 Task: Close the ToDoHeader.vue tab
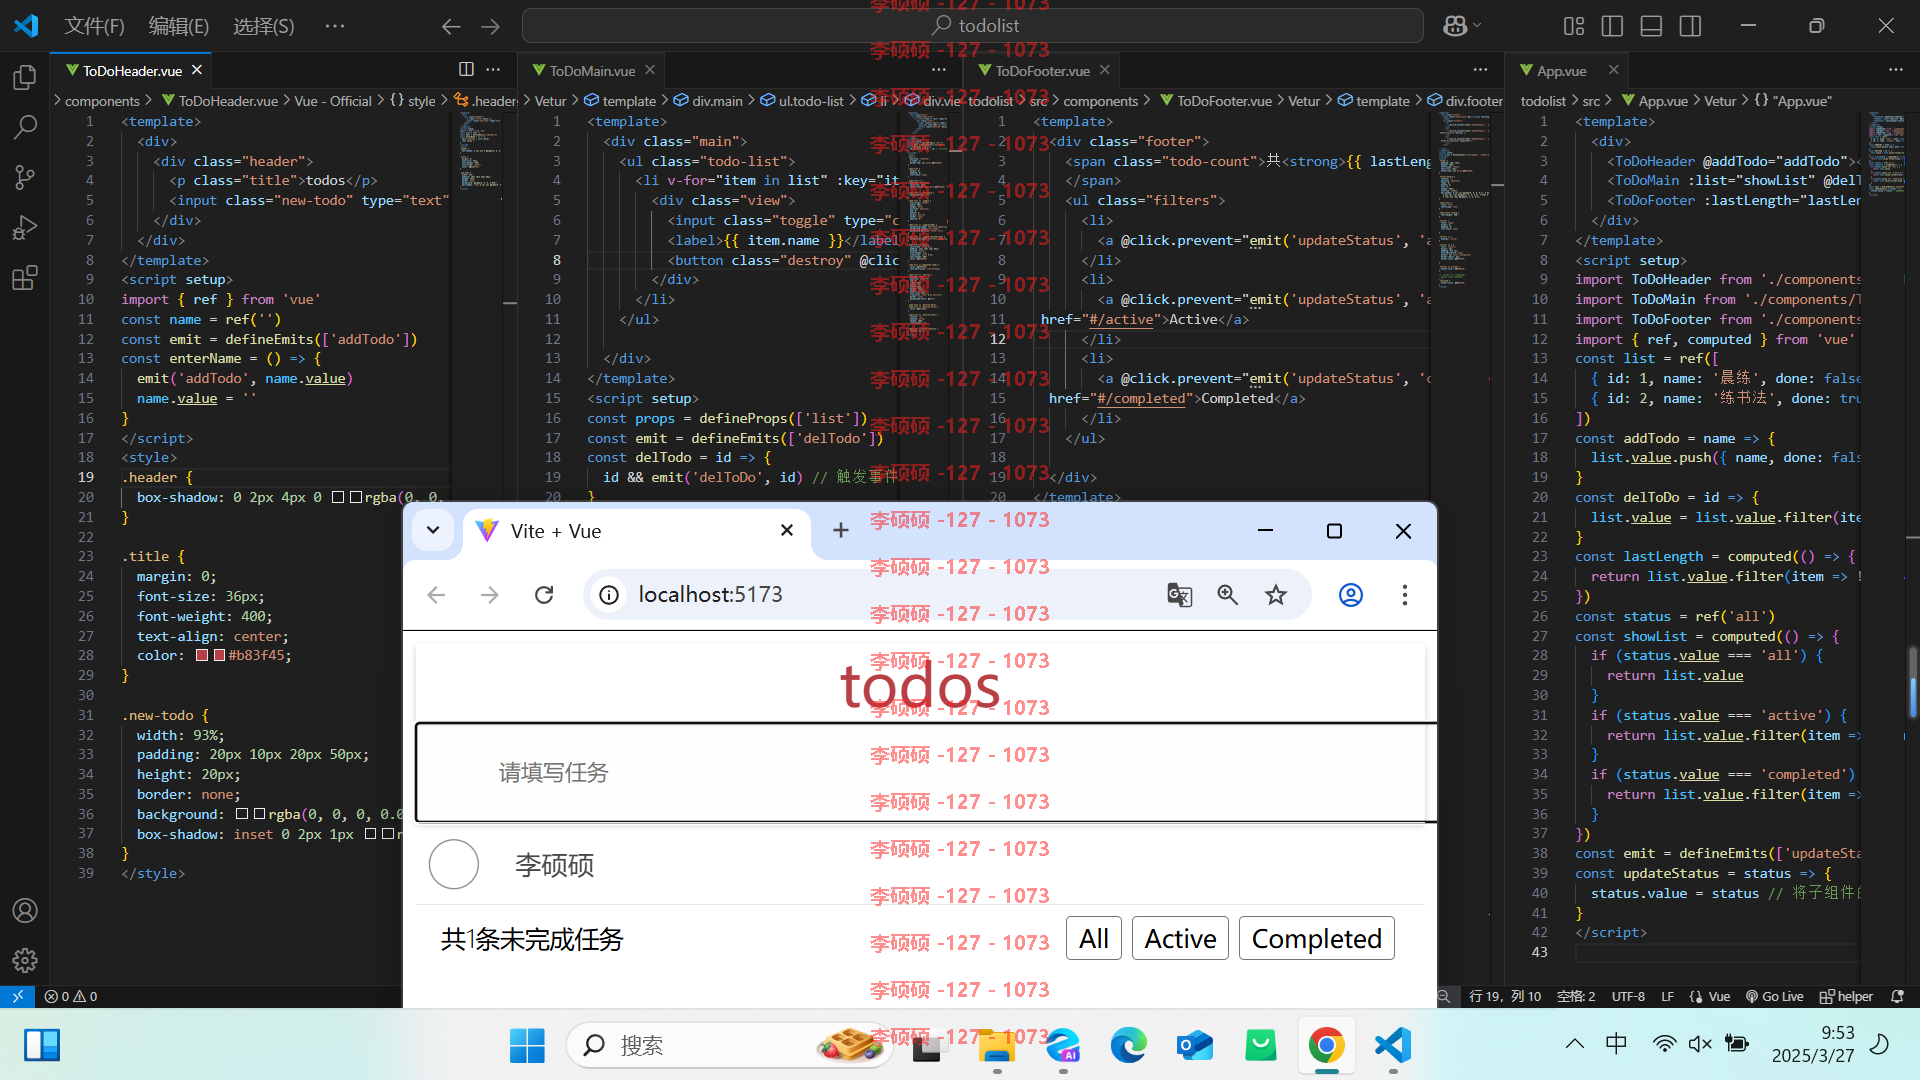click(197, 70)
